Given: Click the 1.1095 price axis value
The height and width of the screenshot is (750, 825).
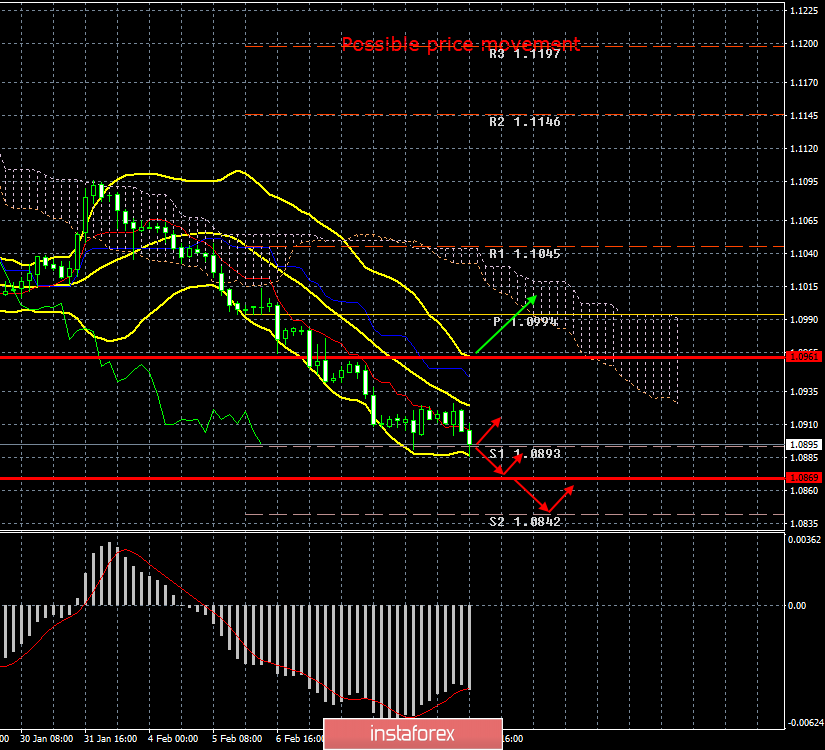Looking at the screenshot, I should [804, 182].
